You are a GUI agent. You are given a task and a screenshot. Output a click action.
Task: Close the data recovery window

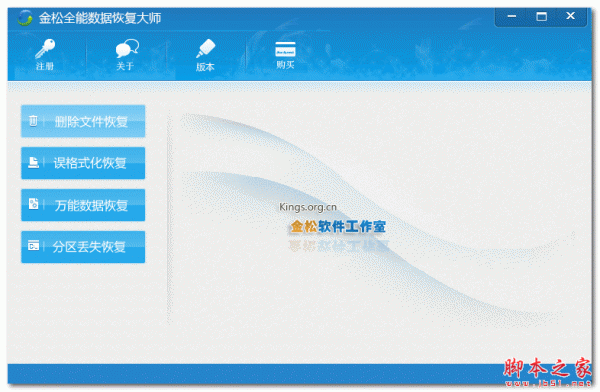571,16
